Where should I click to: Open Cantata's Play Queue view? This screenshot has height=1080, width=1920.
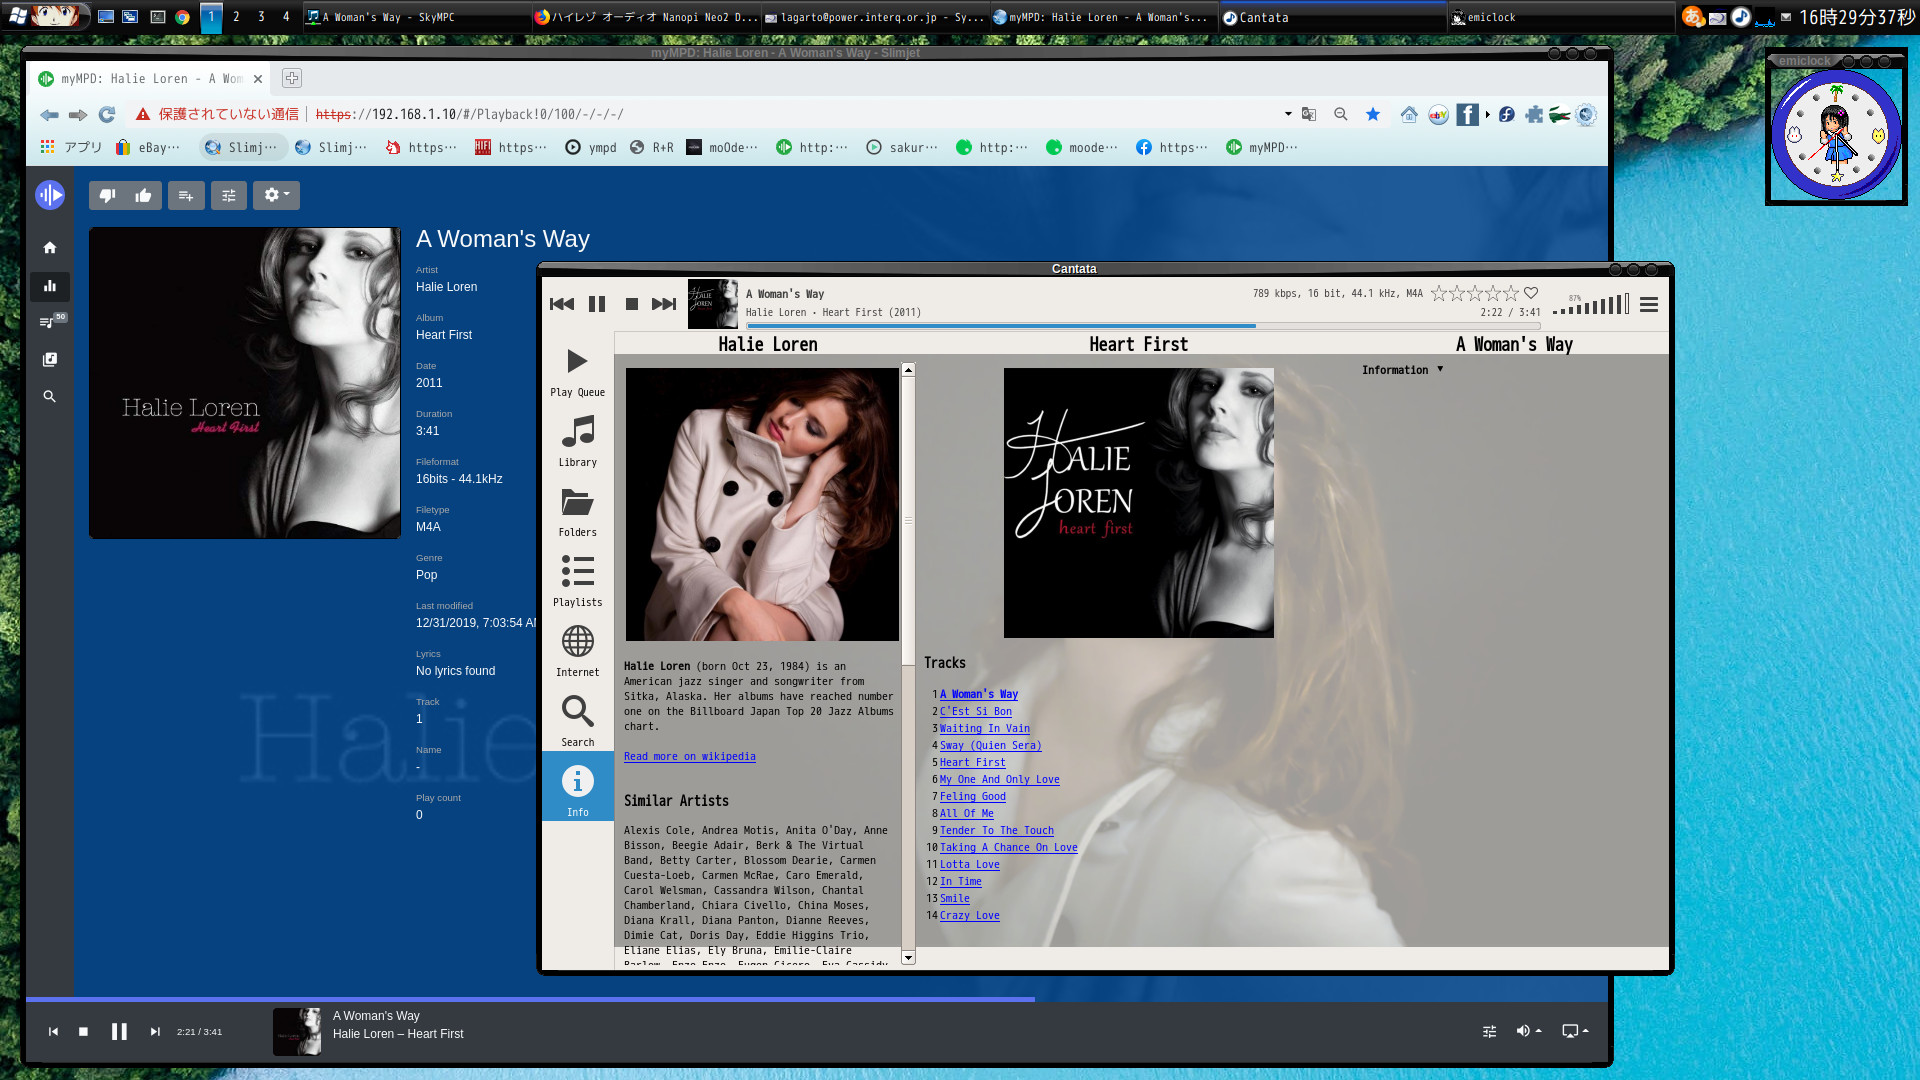[577, 372]
